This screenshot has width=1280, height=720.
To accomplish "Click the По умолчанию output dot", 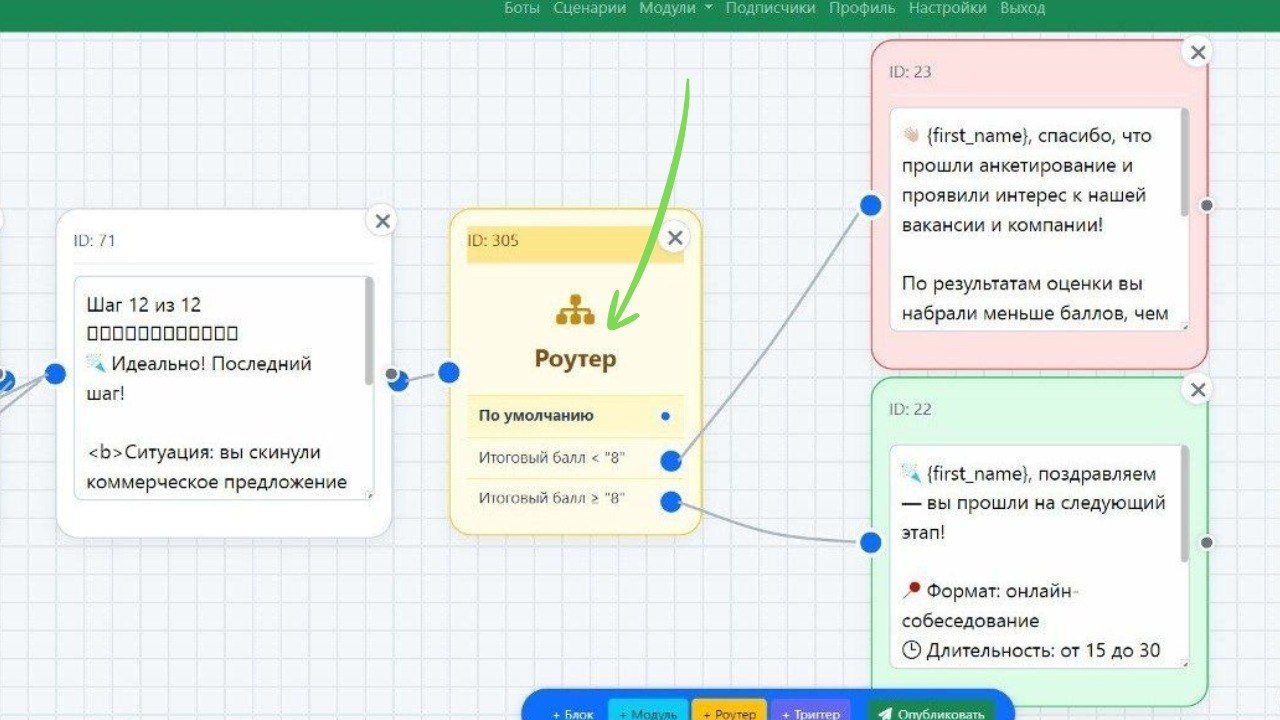I will click(666, 416).
